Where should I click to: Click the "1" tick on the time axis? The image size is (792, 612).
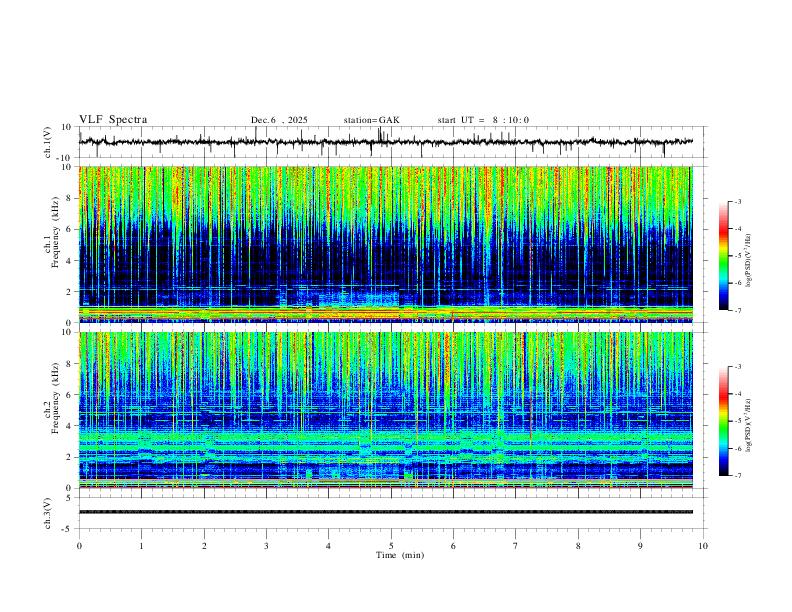[x=141, y=546]
